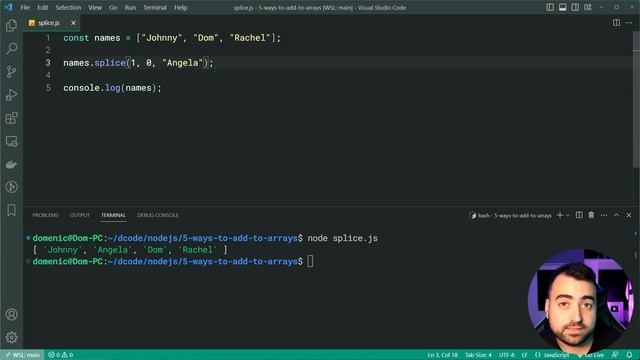Split the terminal
Screen dimensions: 640x360
coord(579,215)
